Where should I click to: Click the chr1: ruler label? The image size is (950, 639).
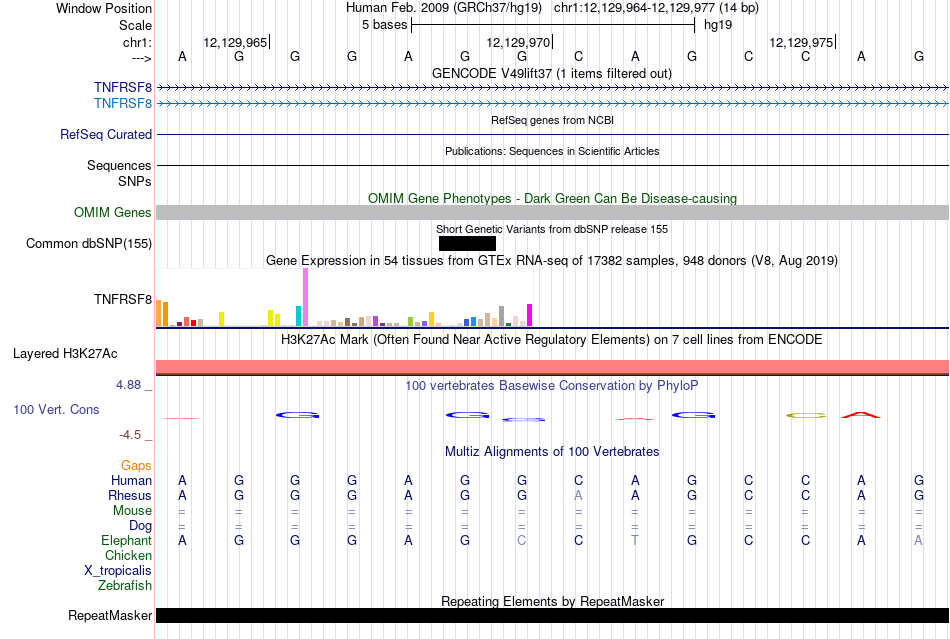point(137,42)
